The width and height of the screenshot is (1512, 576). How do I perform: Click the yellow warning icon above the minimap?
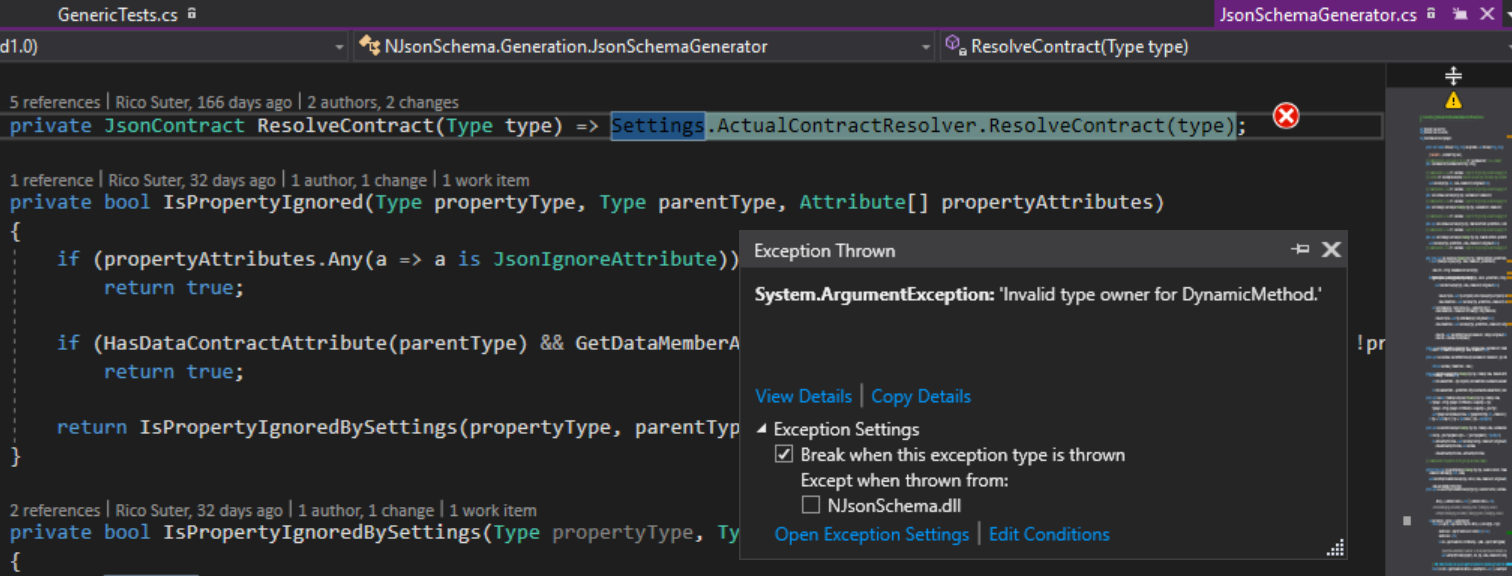click(x=1454, y=99)
